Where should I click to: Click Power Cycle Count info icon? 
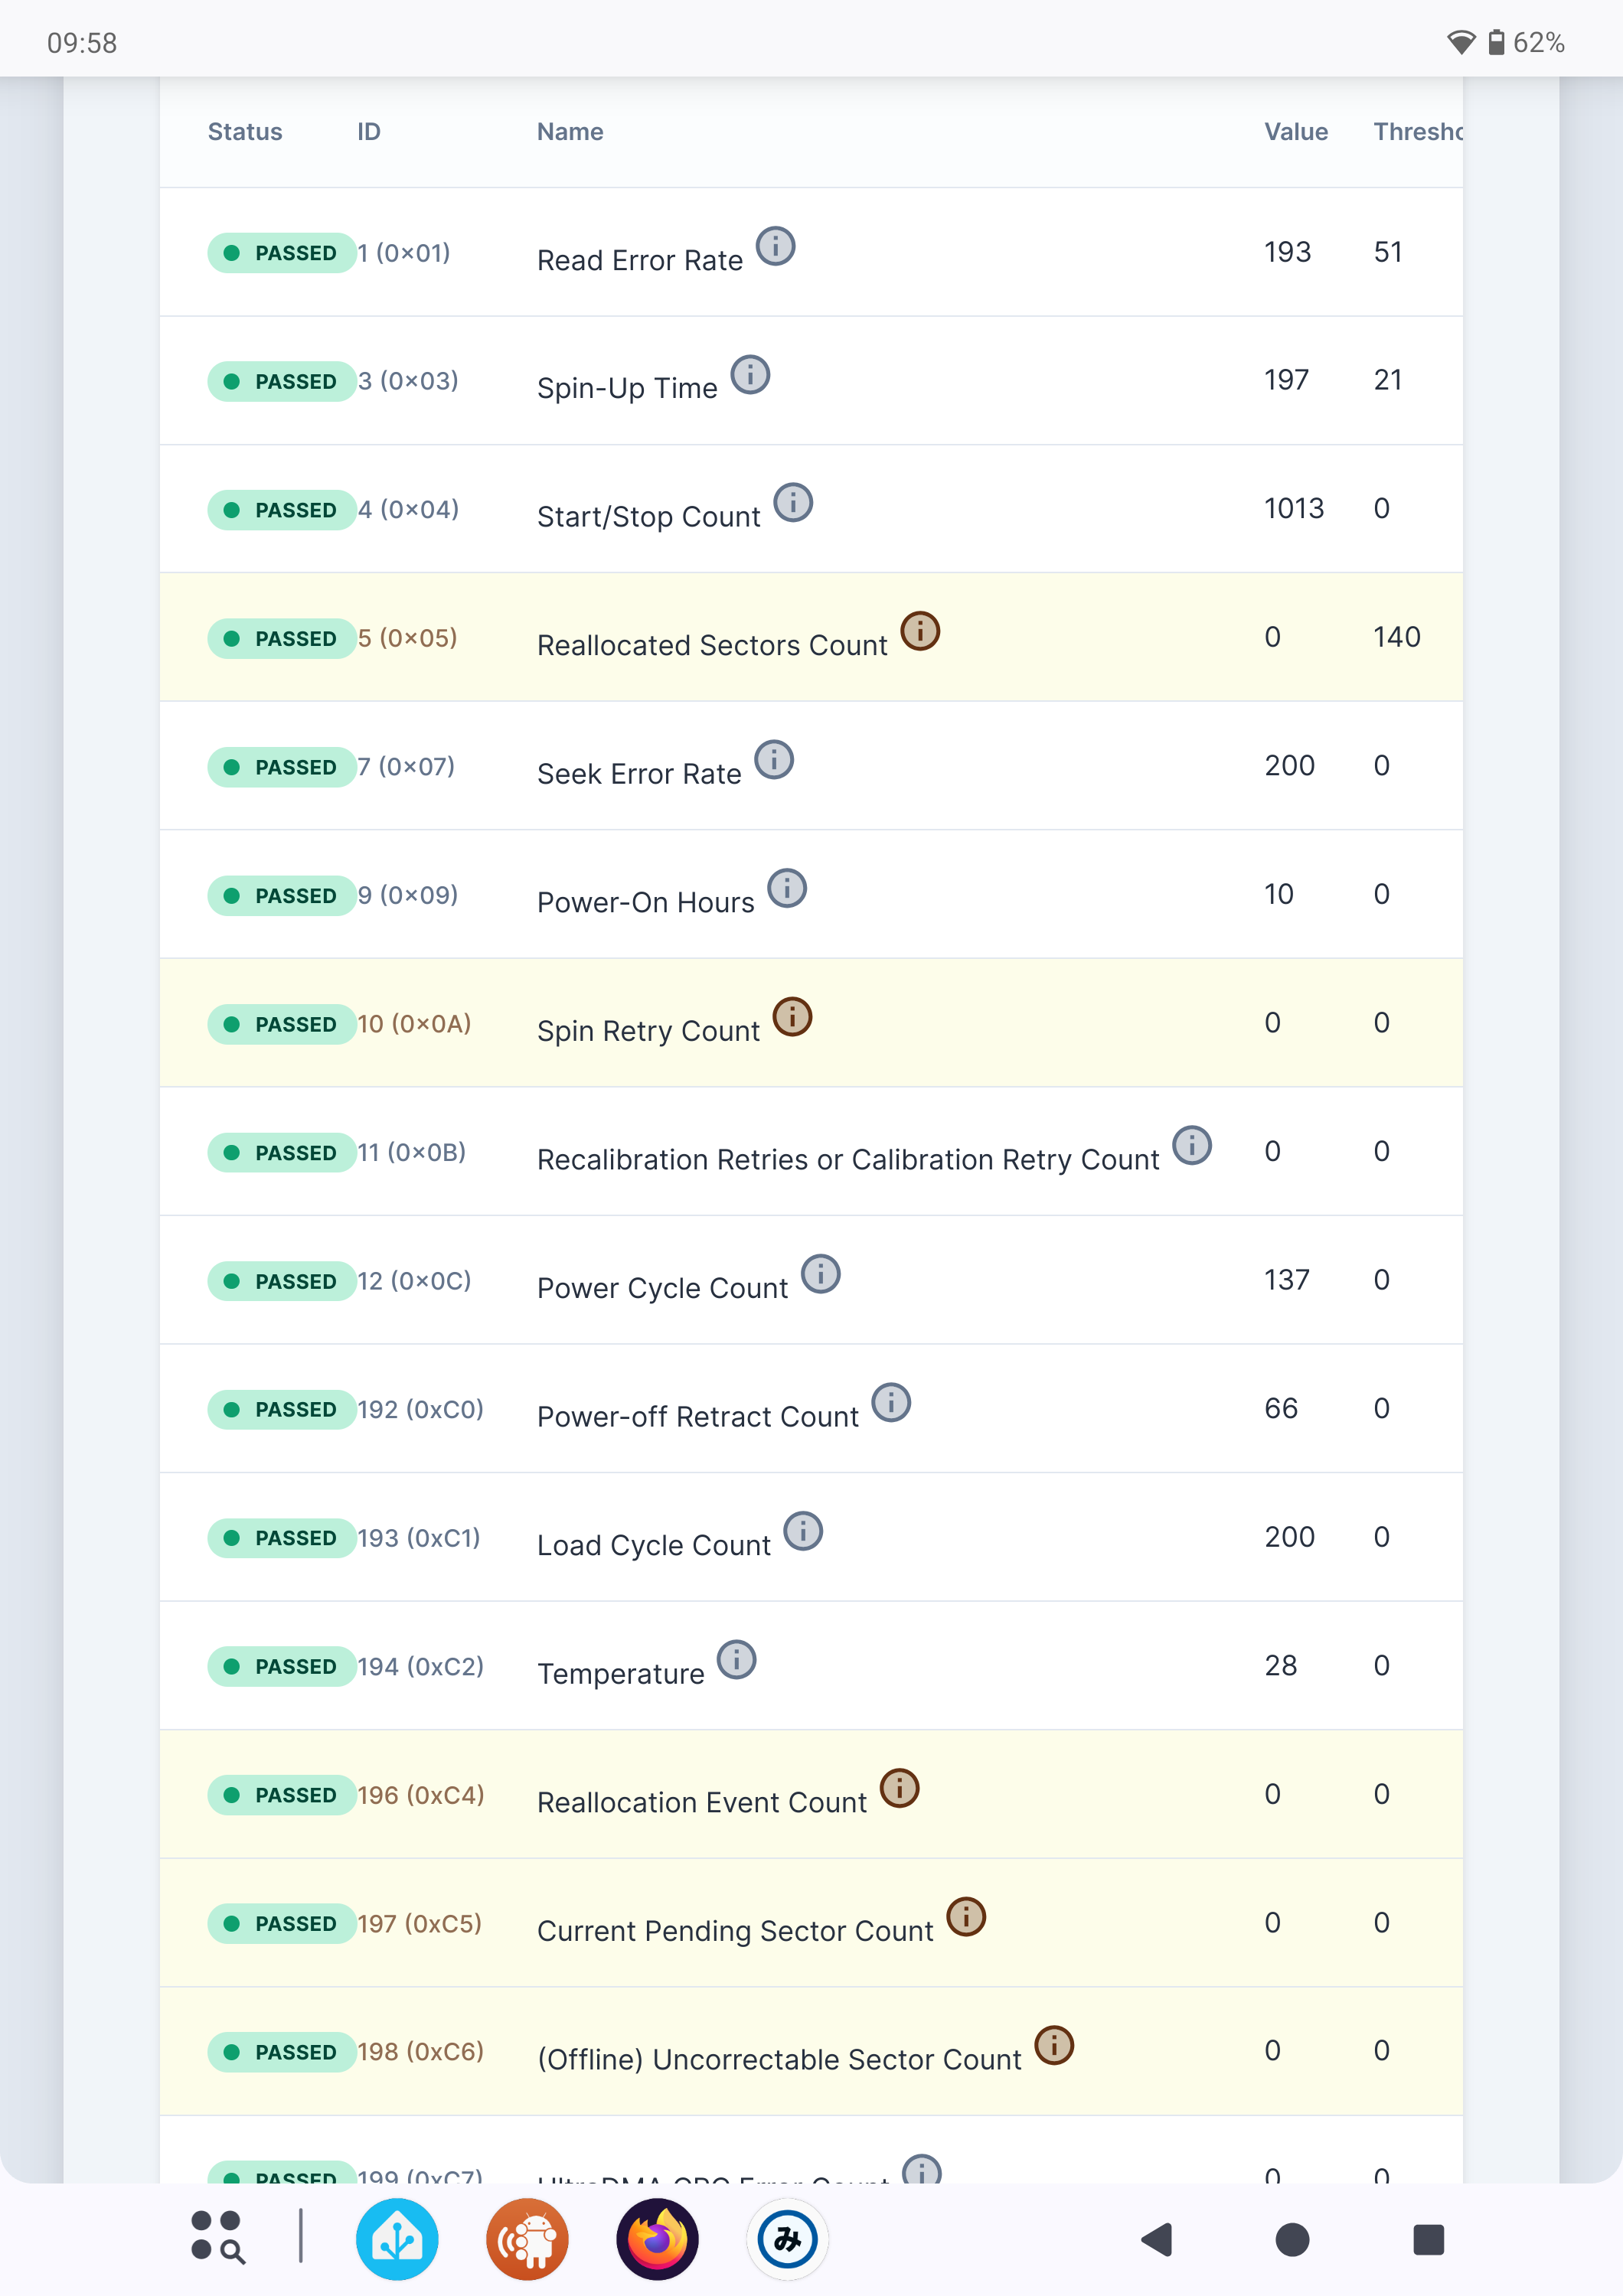pos(821,1274)
